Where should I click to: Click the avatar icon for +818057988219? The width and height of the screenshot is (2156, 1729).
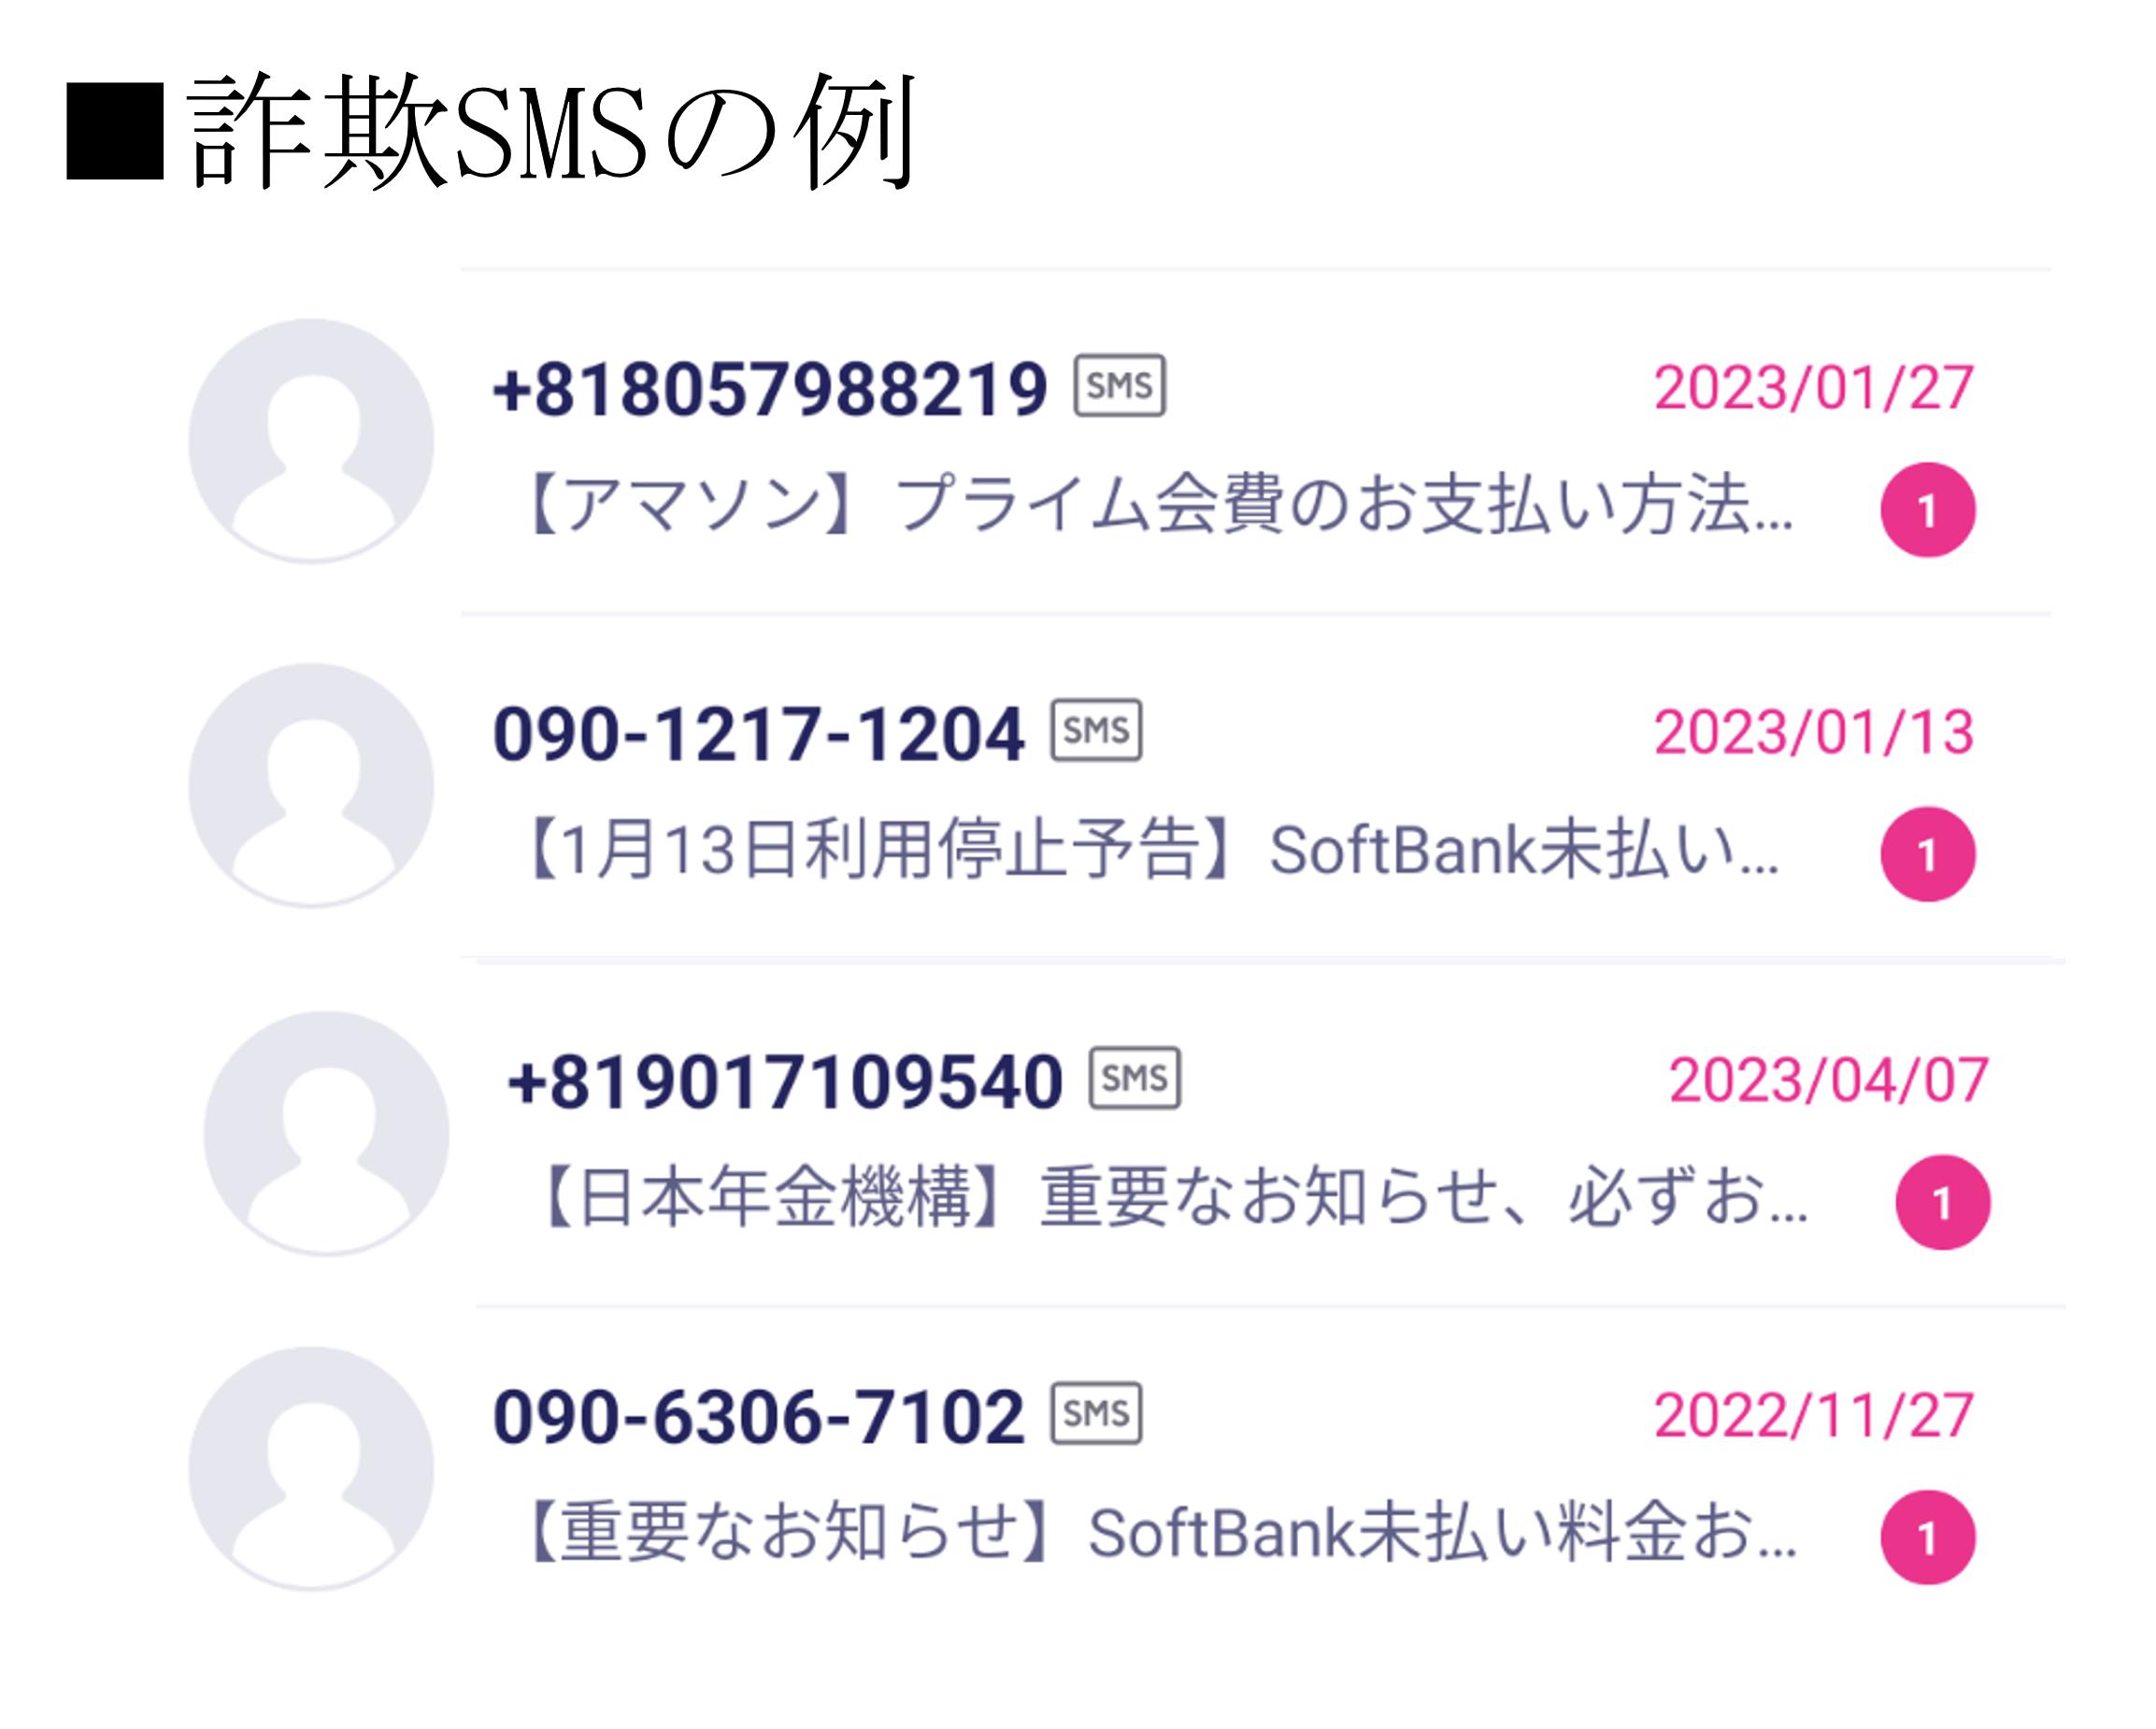click(311, 441)
